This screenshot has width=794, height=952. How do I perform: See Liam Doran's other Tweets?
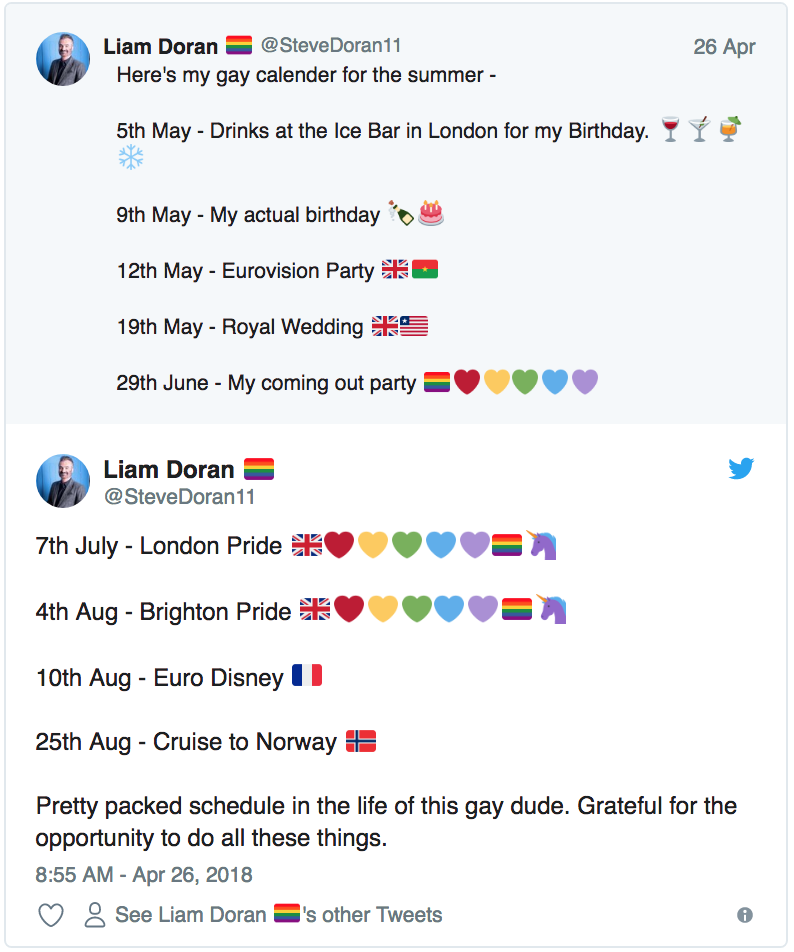(278, 914)
